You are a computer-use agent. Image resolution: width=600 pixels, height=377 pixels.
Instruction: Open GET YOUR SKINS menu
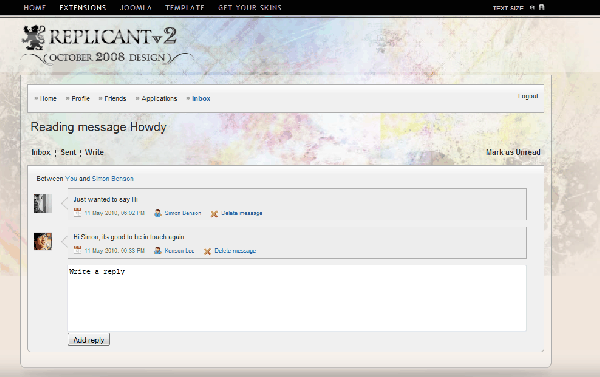pyautogui.click(x=250, y=7)
